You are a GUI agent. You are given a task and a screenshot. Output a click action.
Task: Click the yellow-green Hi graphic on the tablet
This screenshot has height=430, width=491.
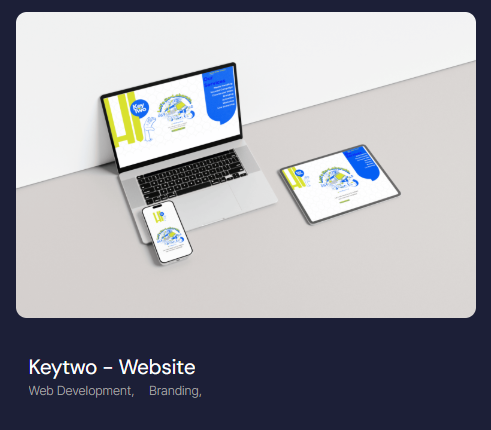[293, 178]
